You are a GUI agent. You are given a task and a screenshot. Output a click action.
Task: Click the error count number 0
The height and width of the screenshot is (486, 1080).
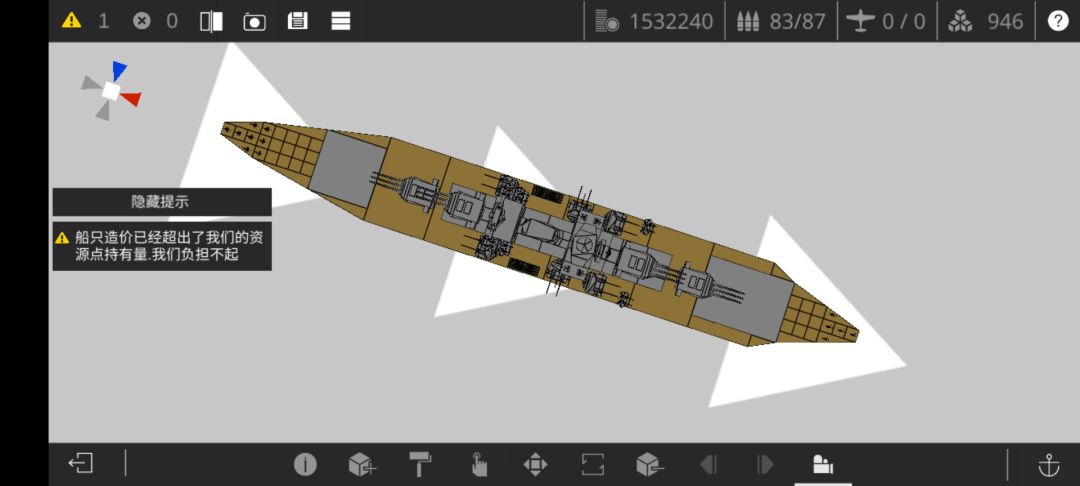click(x=172, y=21)
